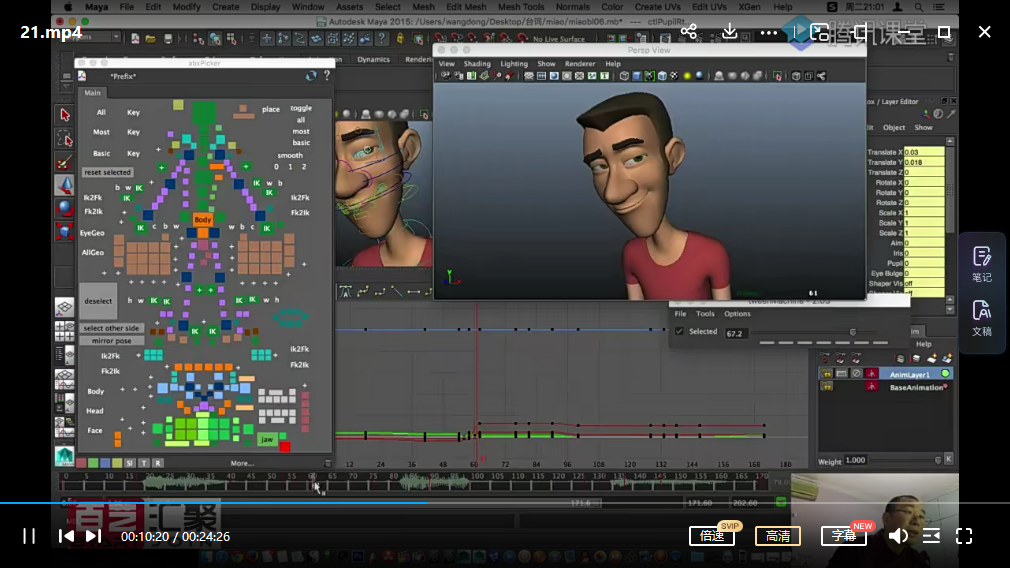Open the Channel Box Object menu
The height and width of the screenshot is (568, 1010).
coord(893,128)
